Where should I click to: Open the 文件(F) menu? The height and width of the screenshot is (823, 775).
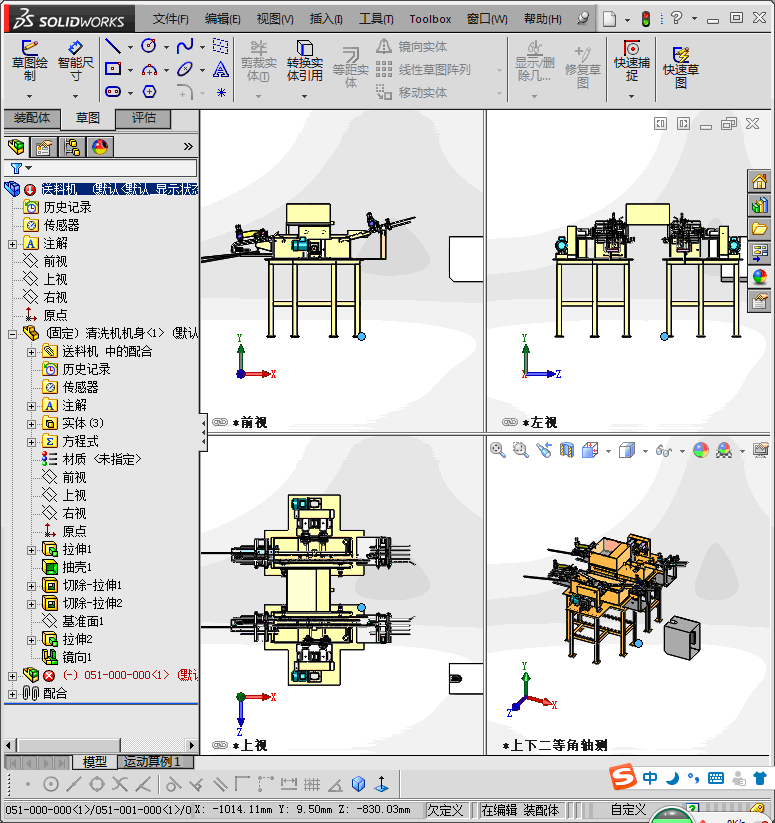click(171, 19)
